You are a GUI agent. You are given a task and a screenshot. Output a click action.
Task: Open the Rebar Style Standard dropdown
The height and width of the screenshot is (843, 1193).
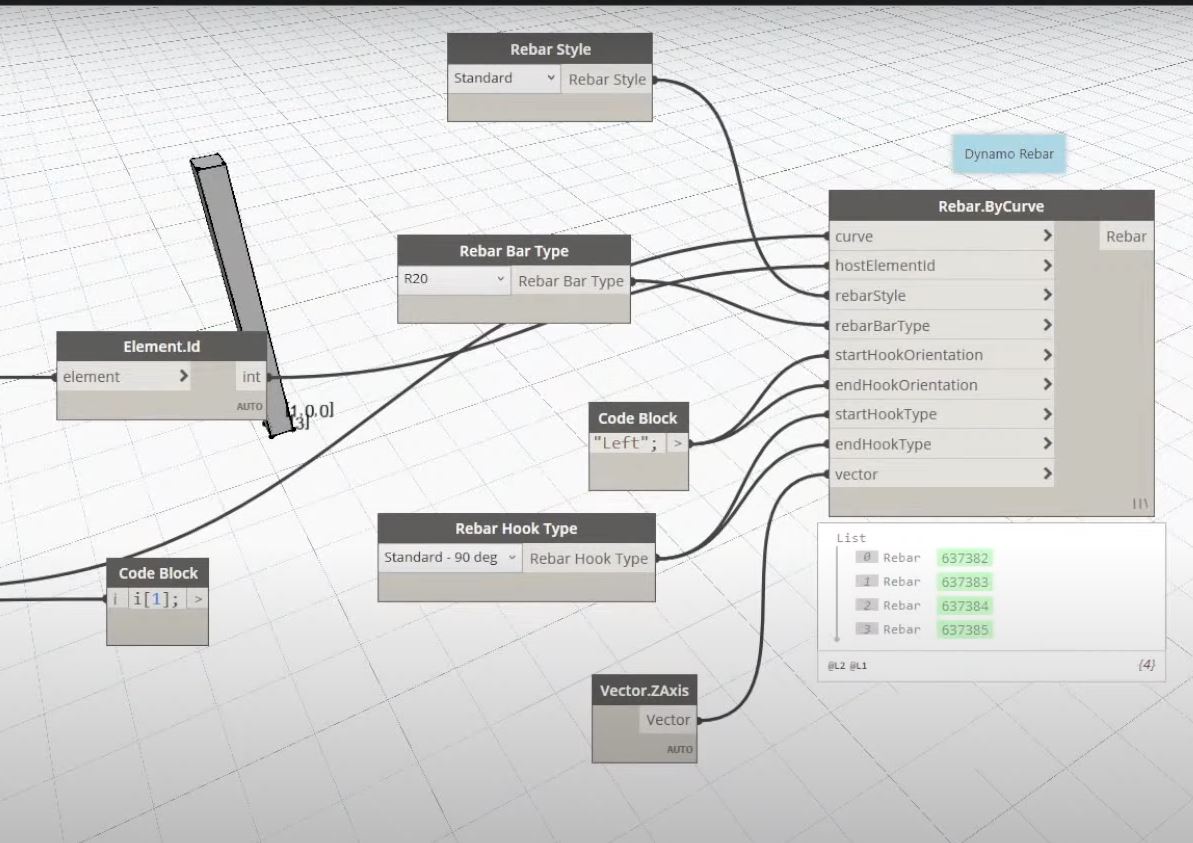(504, 78)
